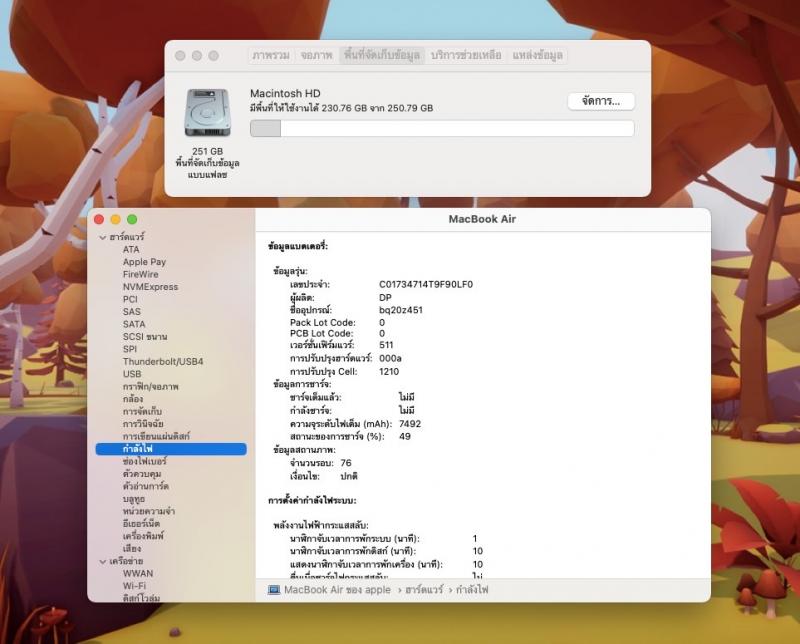Select ตัวอ่านการ์ด in the sidebar

pyautogui.click(x=145, y=486)
